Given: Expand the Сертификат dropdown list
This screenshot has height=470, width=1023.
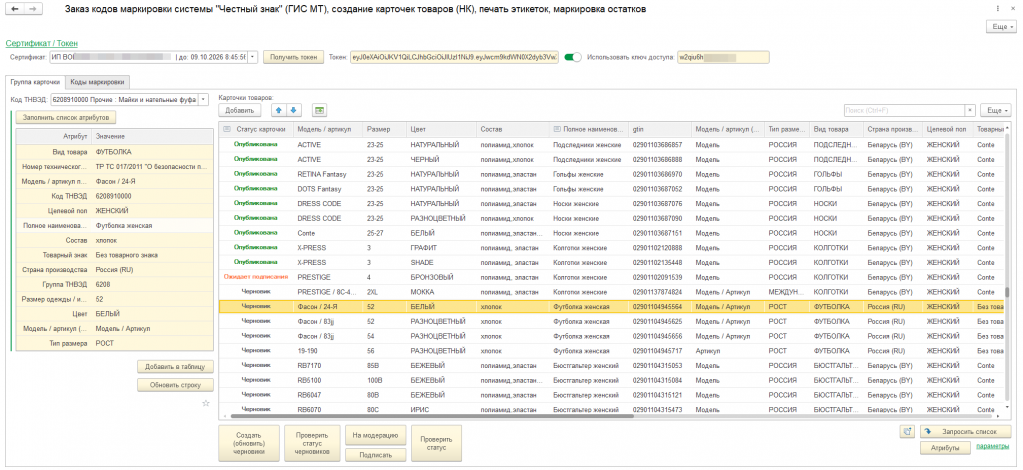Looking at the screenshot, I should pyautogui.click(x=253, y=57).
